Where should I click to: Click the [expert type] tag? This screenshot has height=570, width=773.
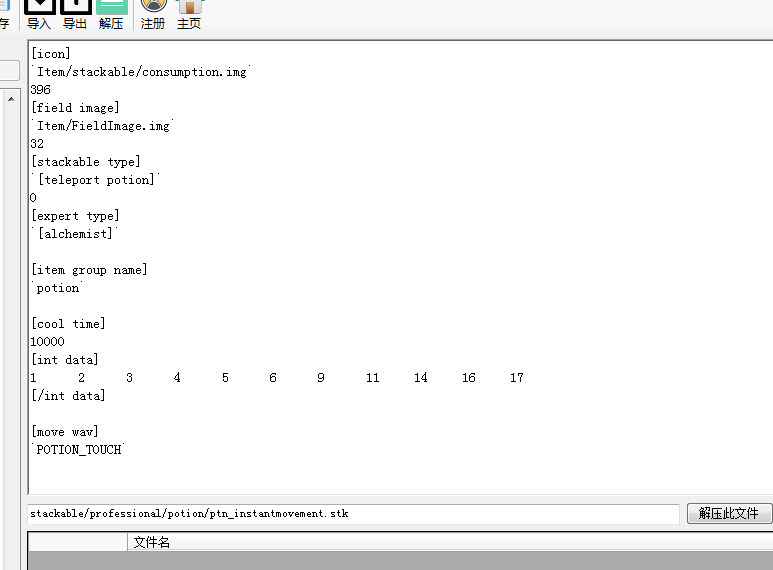[x=75, y=215]
